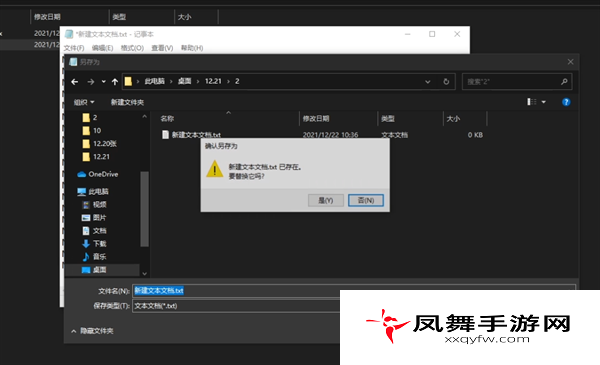
Task: Go back using the Save As back arrow
Action: (x=75, y=81)
